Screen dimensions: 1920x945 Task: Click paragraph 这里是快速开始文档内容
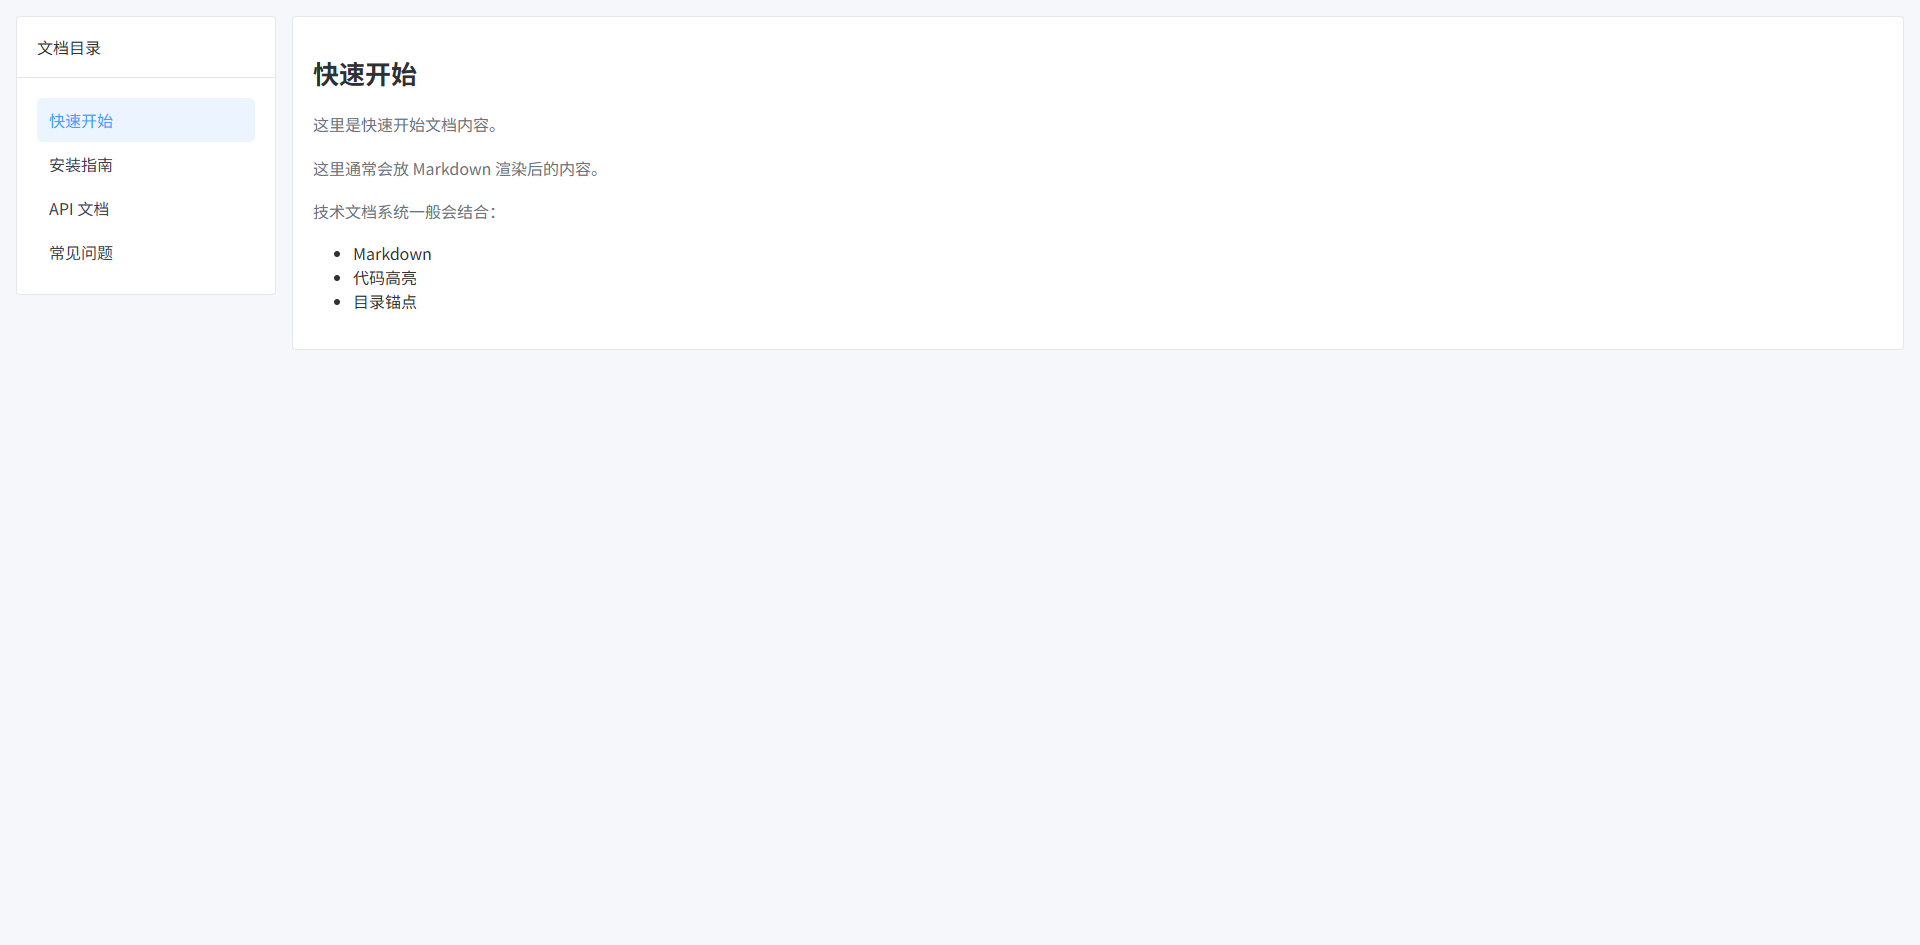(406, 125)
